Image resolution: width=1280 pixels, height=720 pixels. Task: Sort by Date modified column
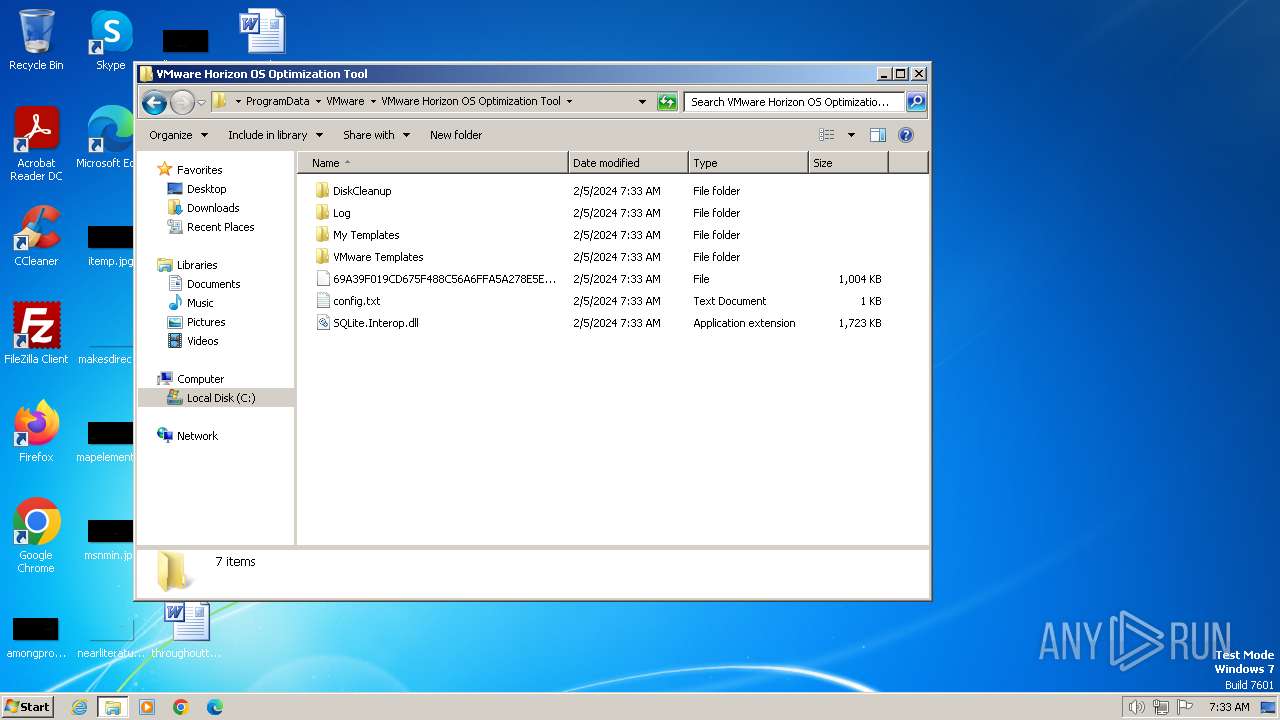pos(628,163)
